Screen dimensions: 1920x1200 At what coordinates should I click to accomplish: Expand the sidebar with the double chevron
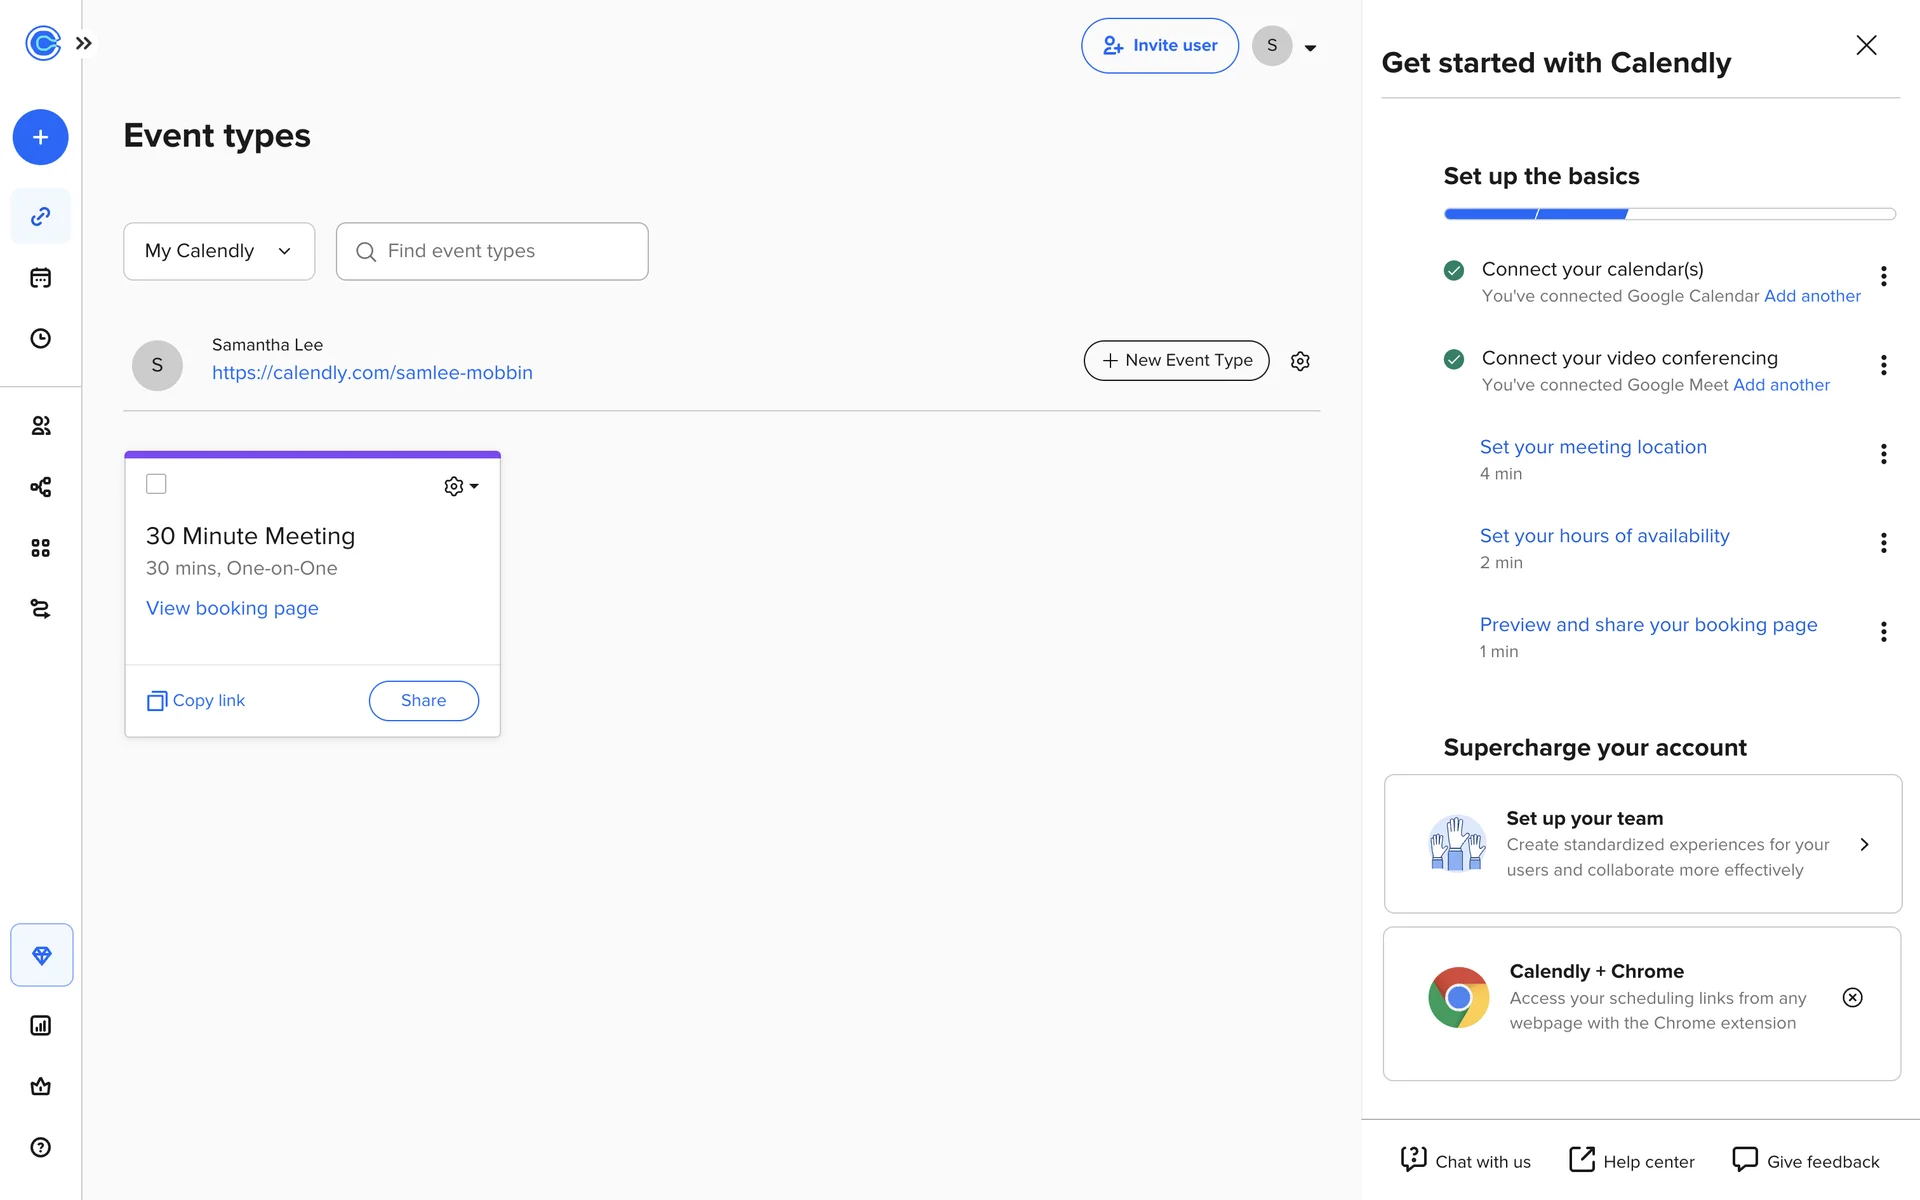click(x=84, y=43)
